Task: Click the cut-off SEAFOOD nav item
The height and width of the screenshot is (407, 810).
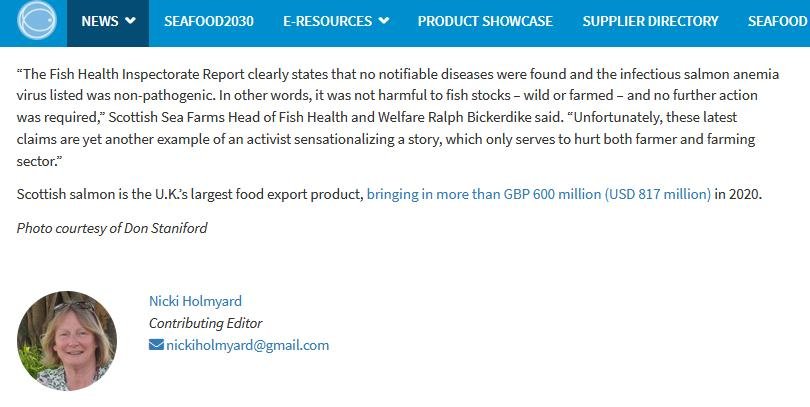Action: (x=778, y=21)
